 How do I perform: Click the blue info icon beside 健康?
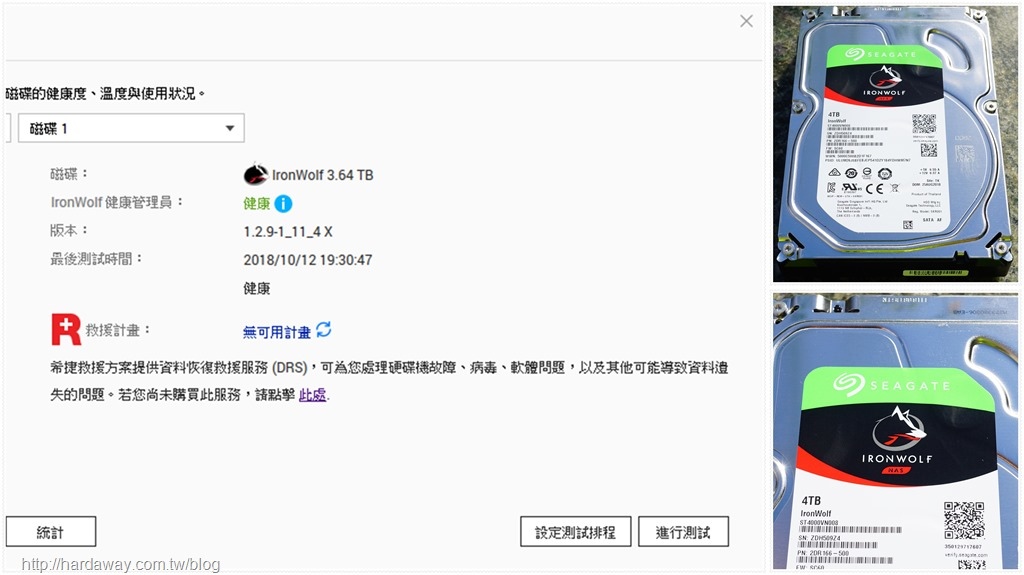pyautogui.click(x=283, y=204)
